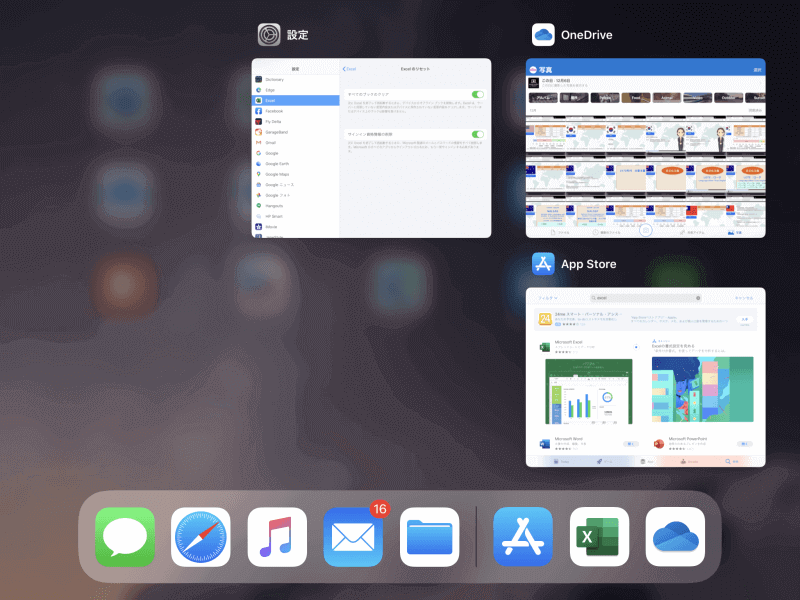Select GarageBand in the Settings sidebar
Viewport: 800px width, 600px height.
point(295,132)
